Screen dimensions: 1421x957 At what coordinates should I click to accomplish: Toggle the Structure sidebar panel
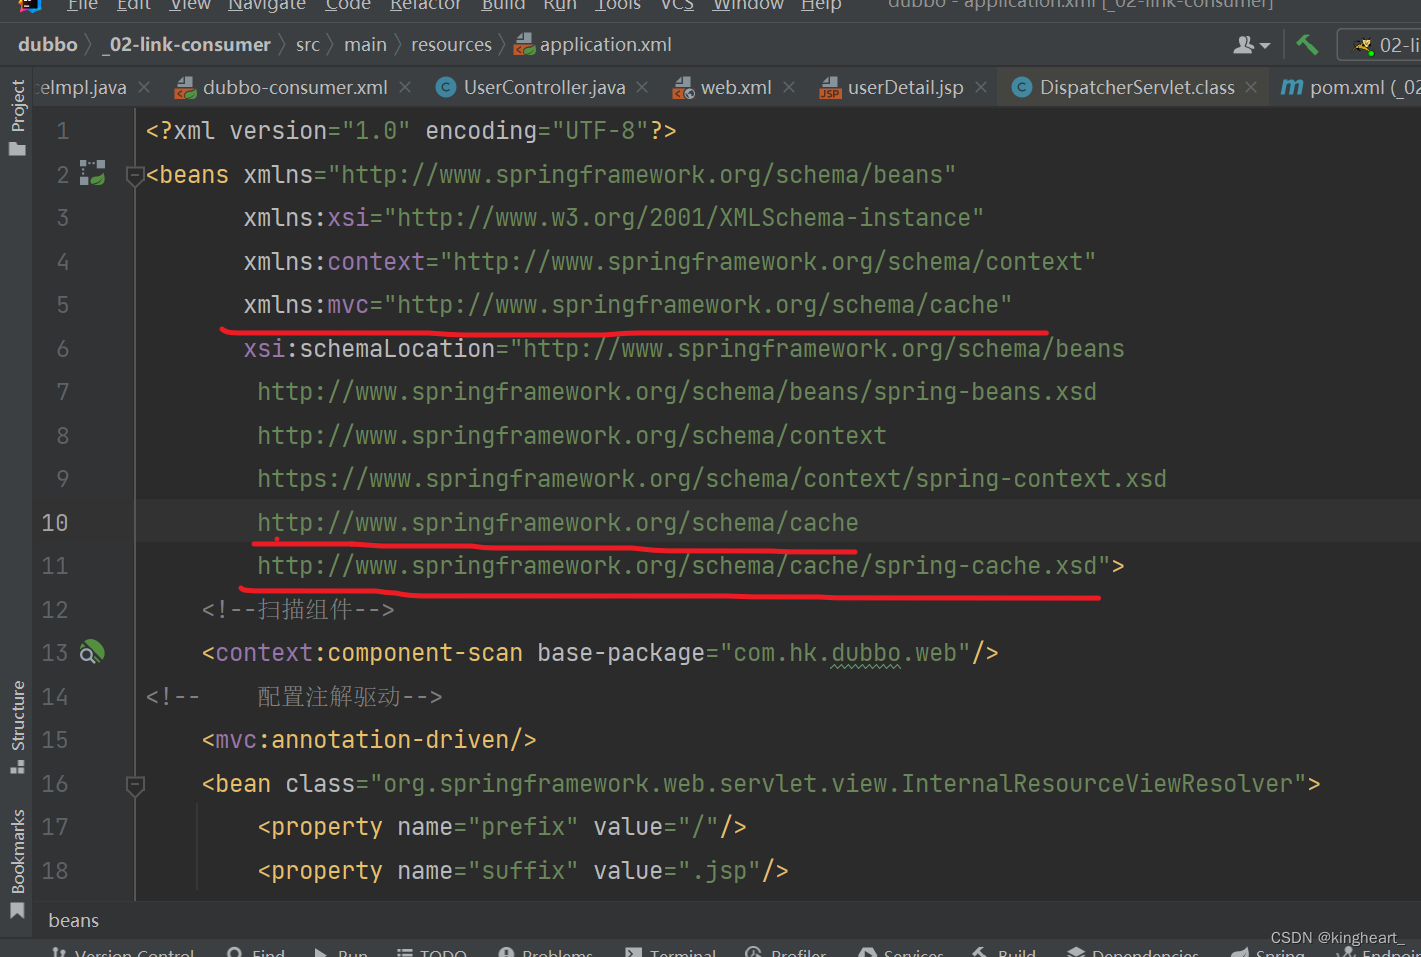[x=17, y=722]
